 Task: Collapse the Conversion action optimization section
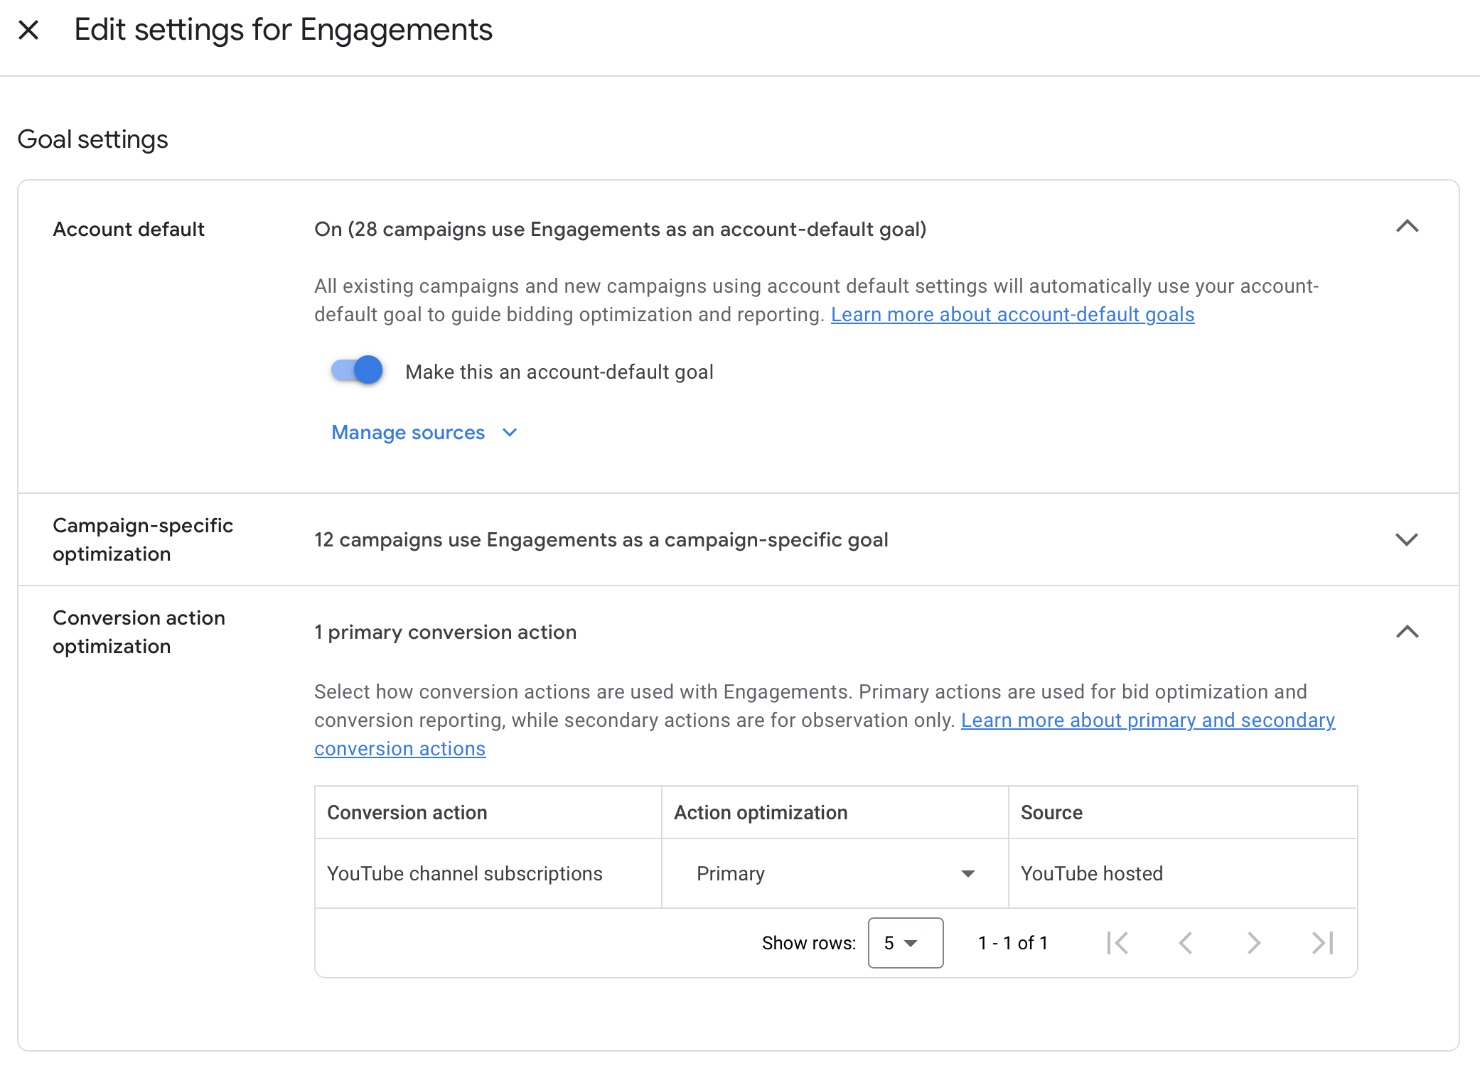pos(1407,632)
